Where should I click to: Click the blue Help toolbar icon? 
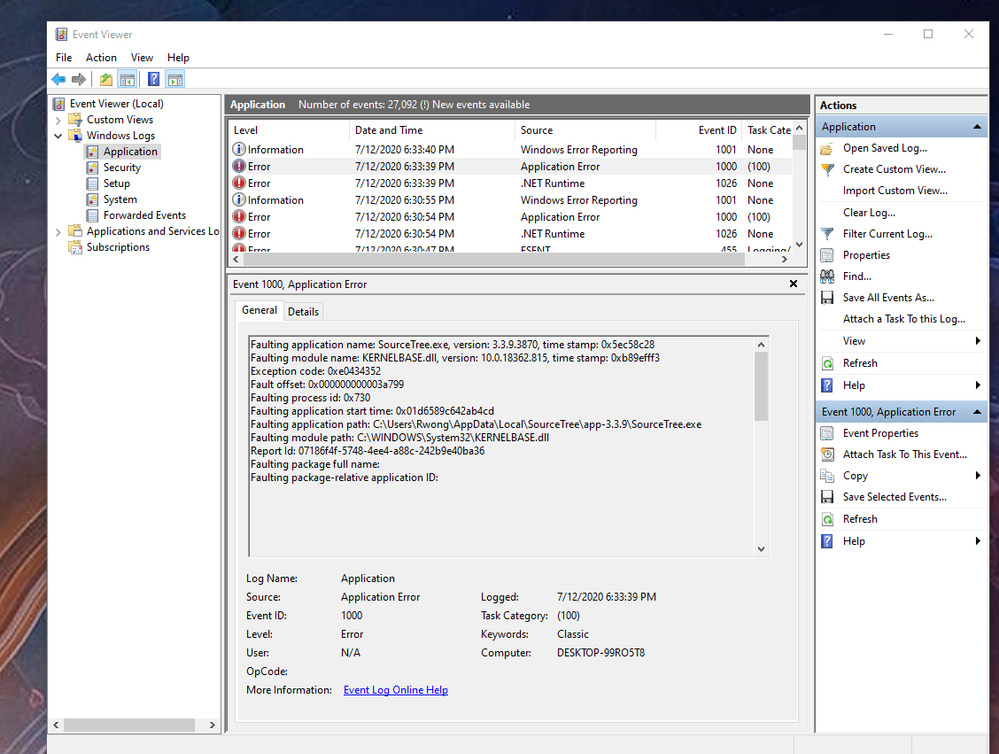tap(154, 80)
